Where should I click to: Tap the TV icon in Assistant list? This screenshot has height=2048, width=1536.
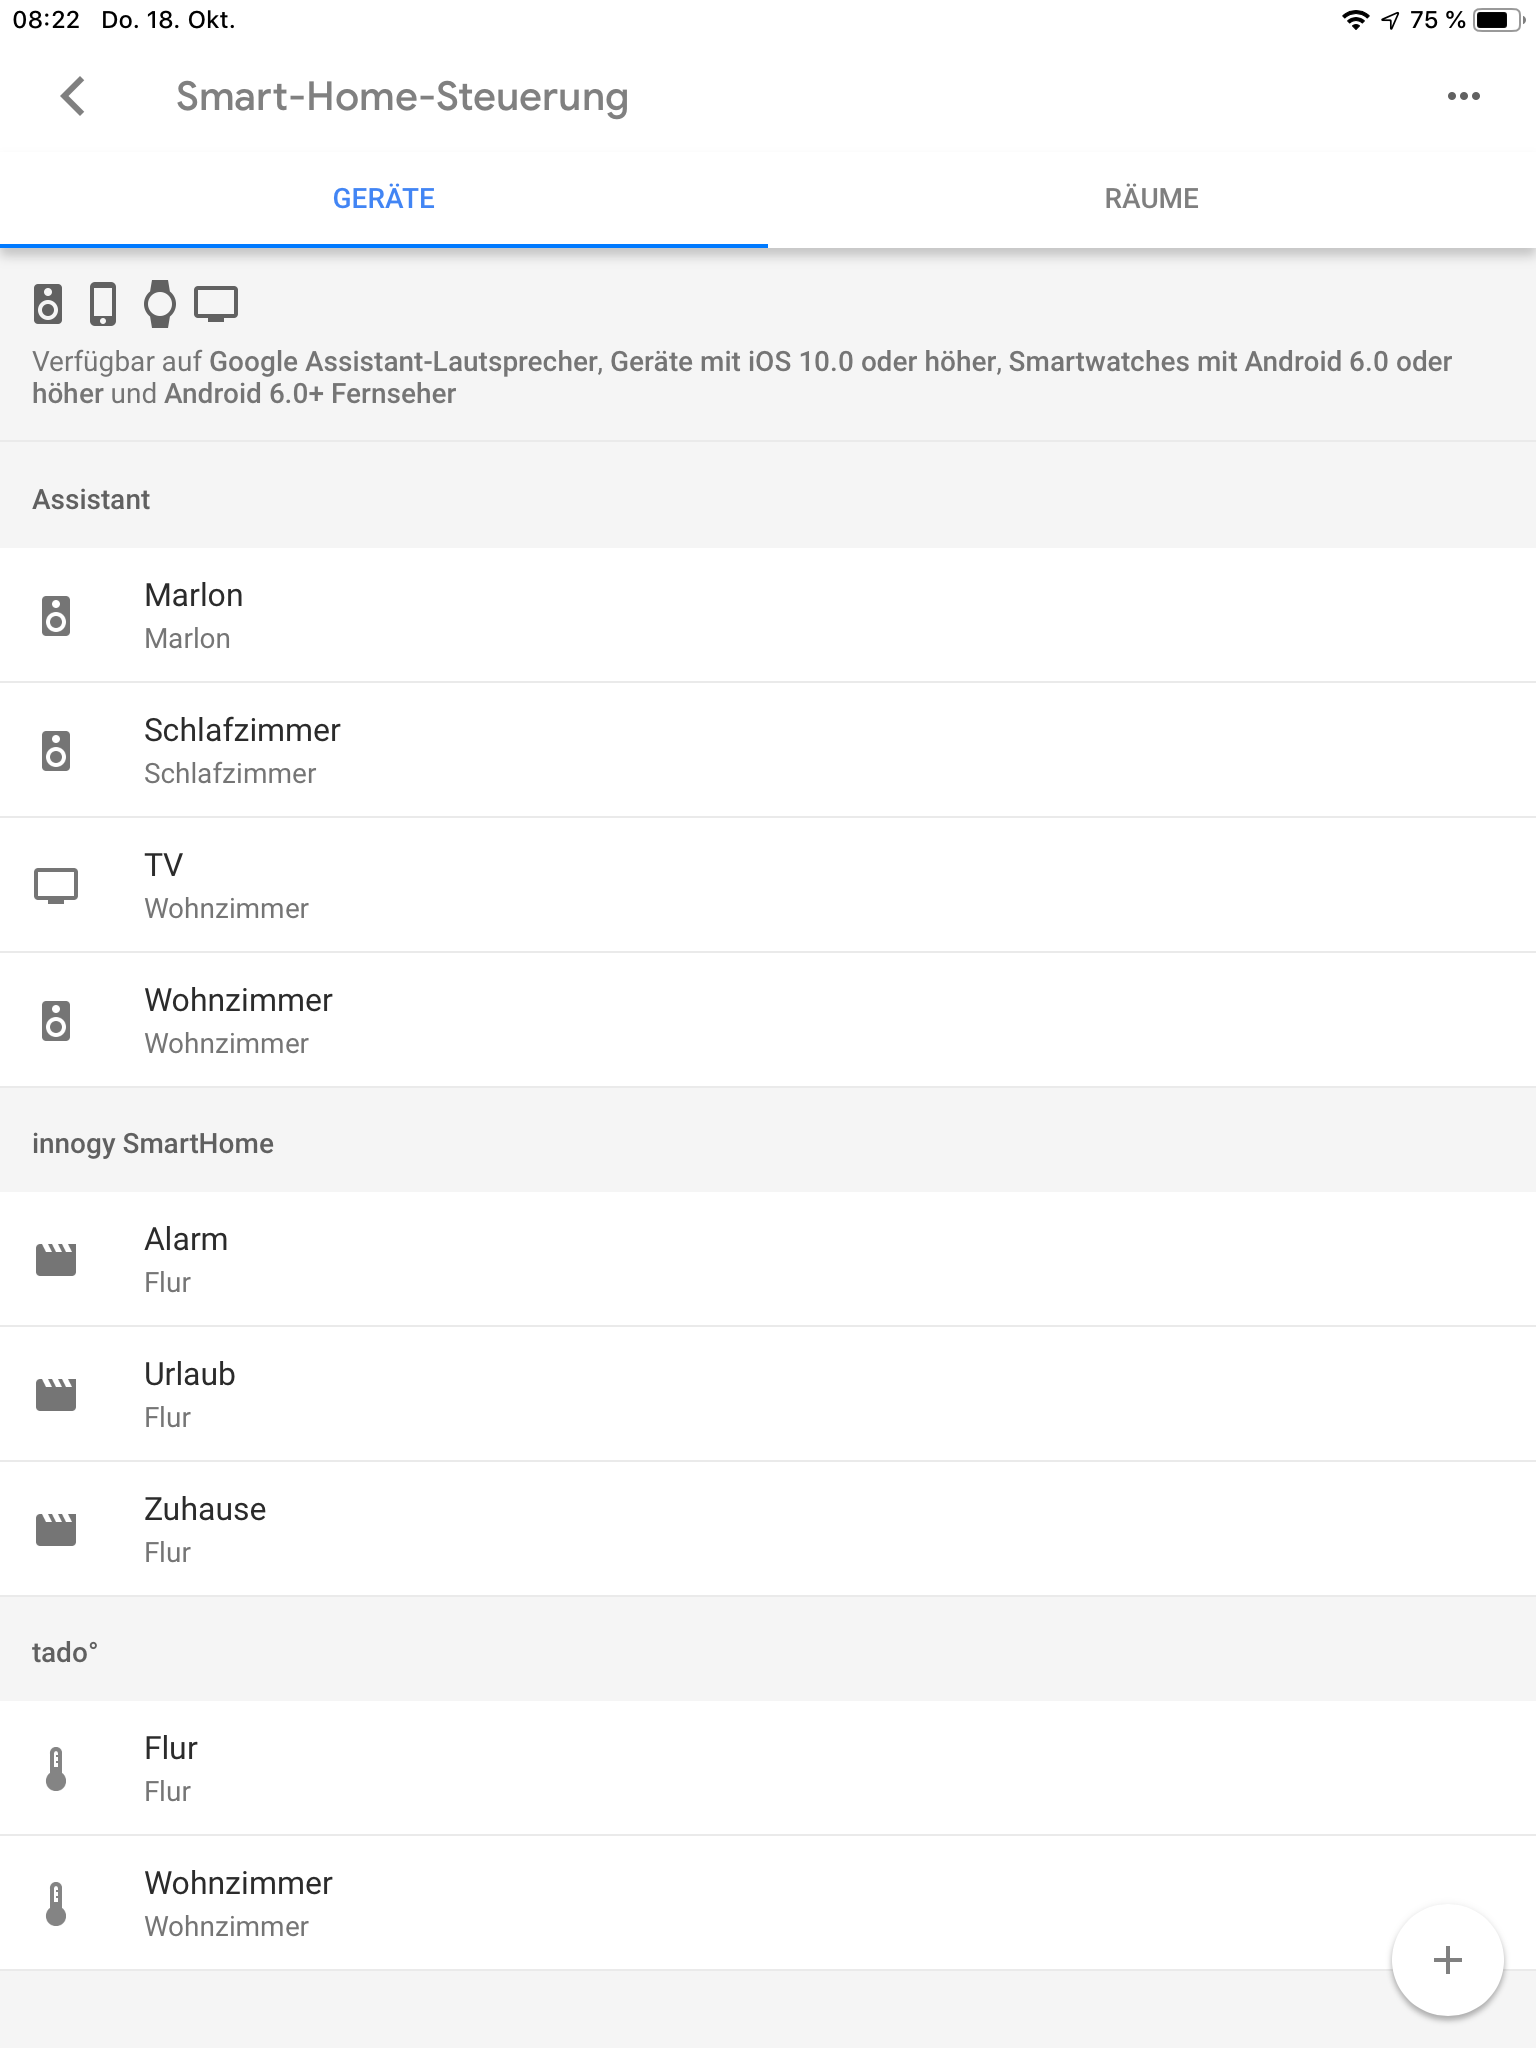pyautogui.click(x=56, y=885)
